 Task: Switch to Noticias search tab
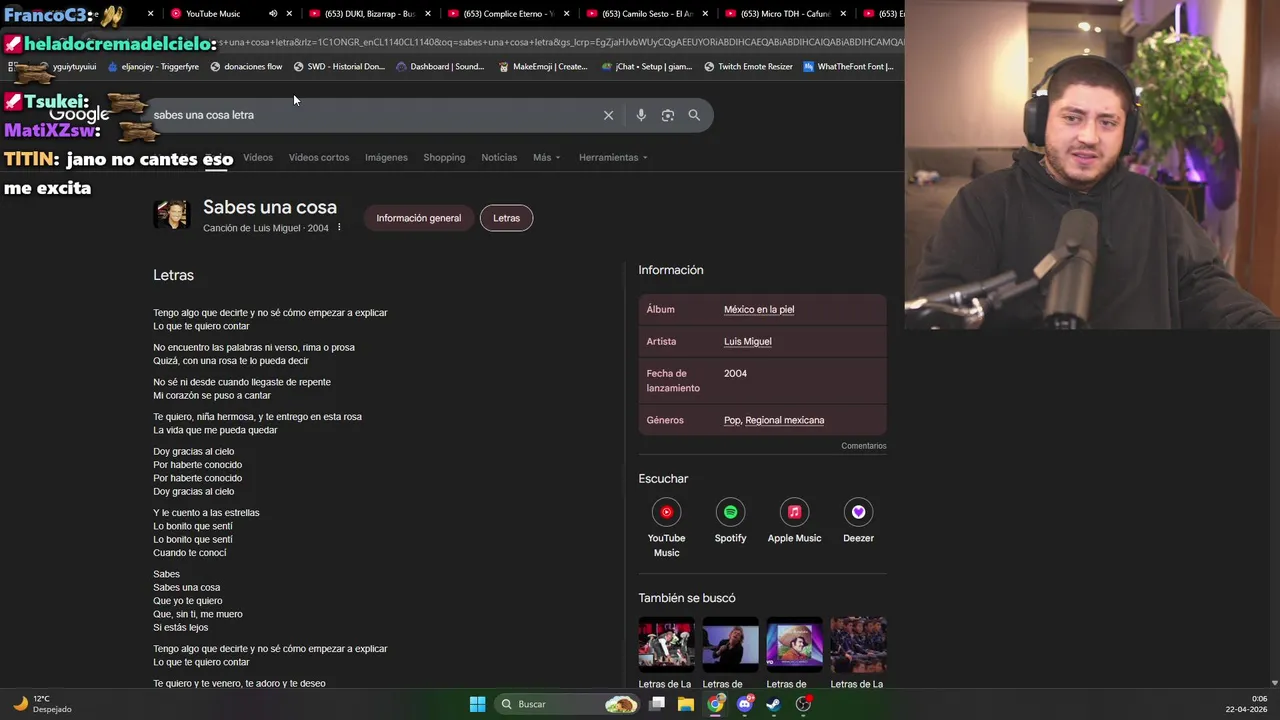click(x=499, y=157)
